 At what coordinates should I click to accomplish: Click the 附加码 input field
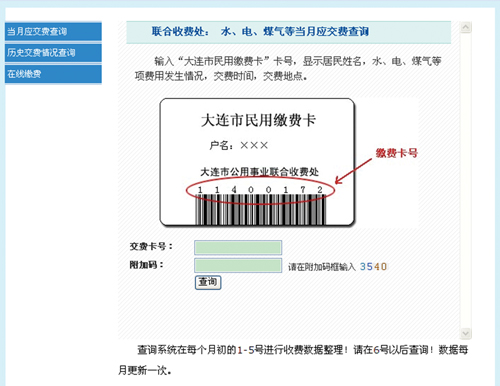[238, 266]
